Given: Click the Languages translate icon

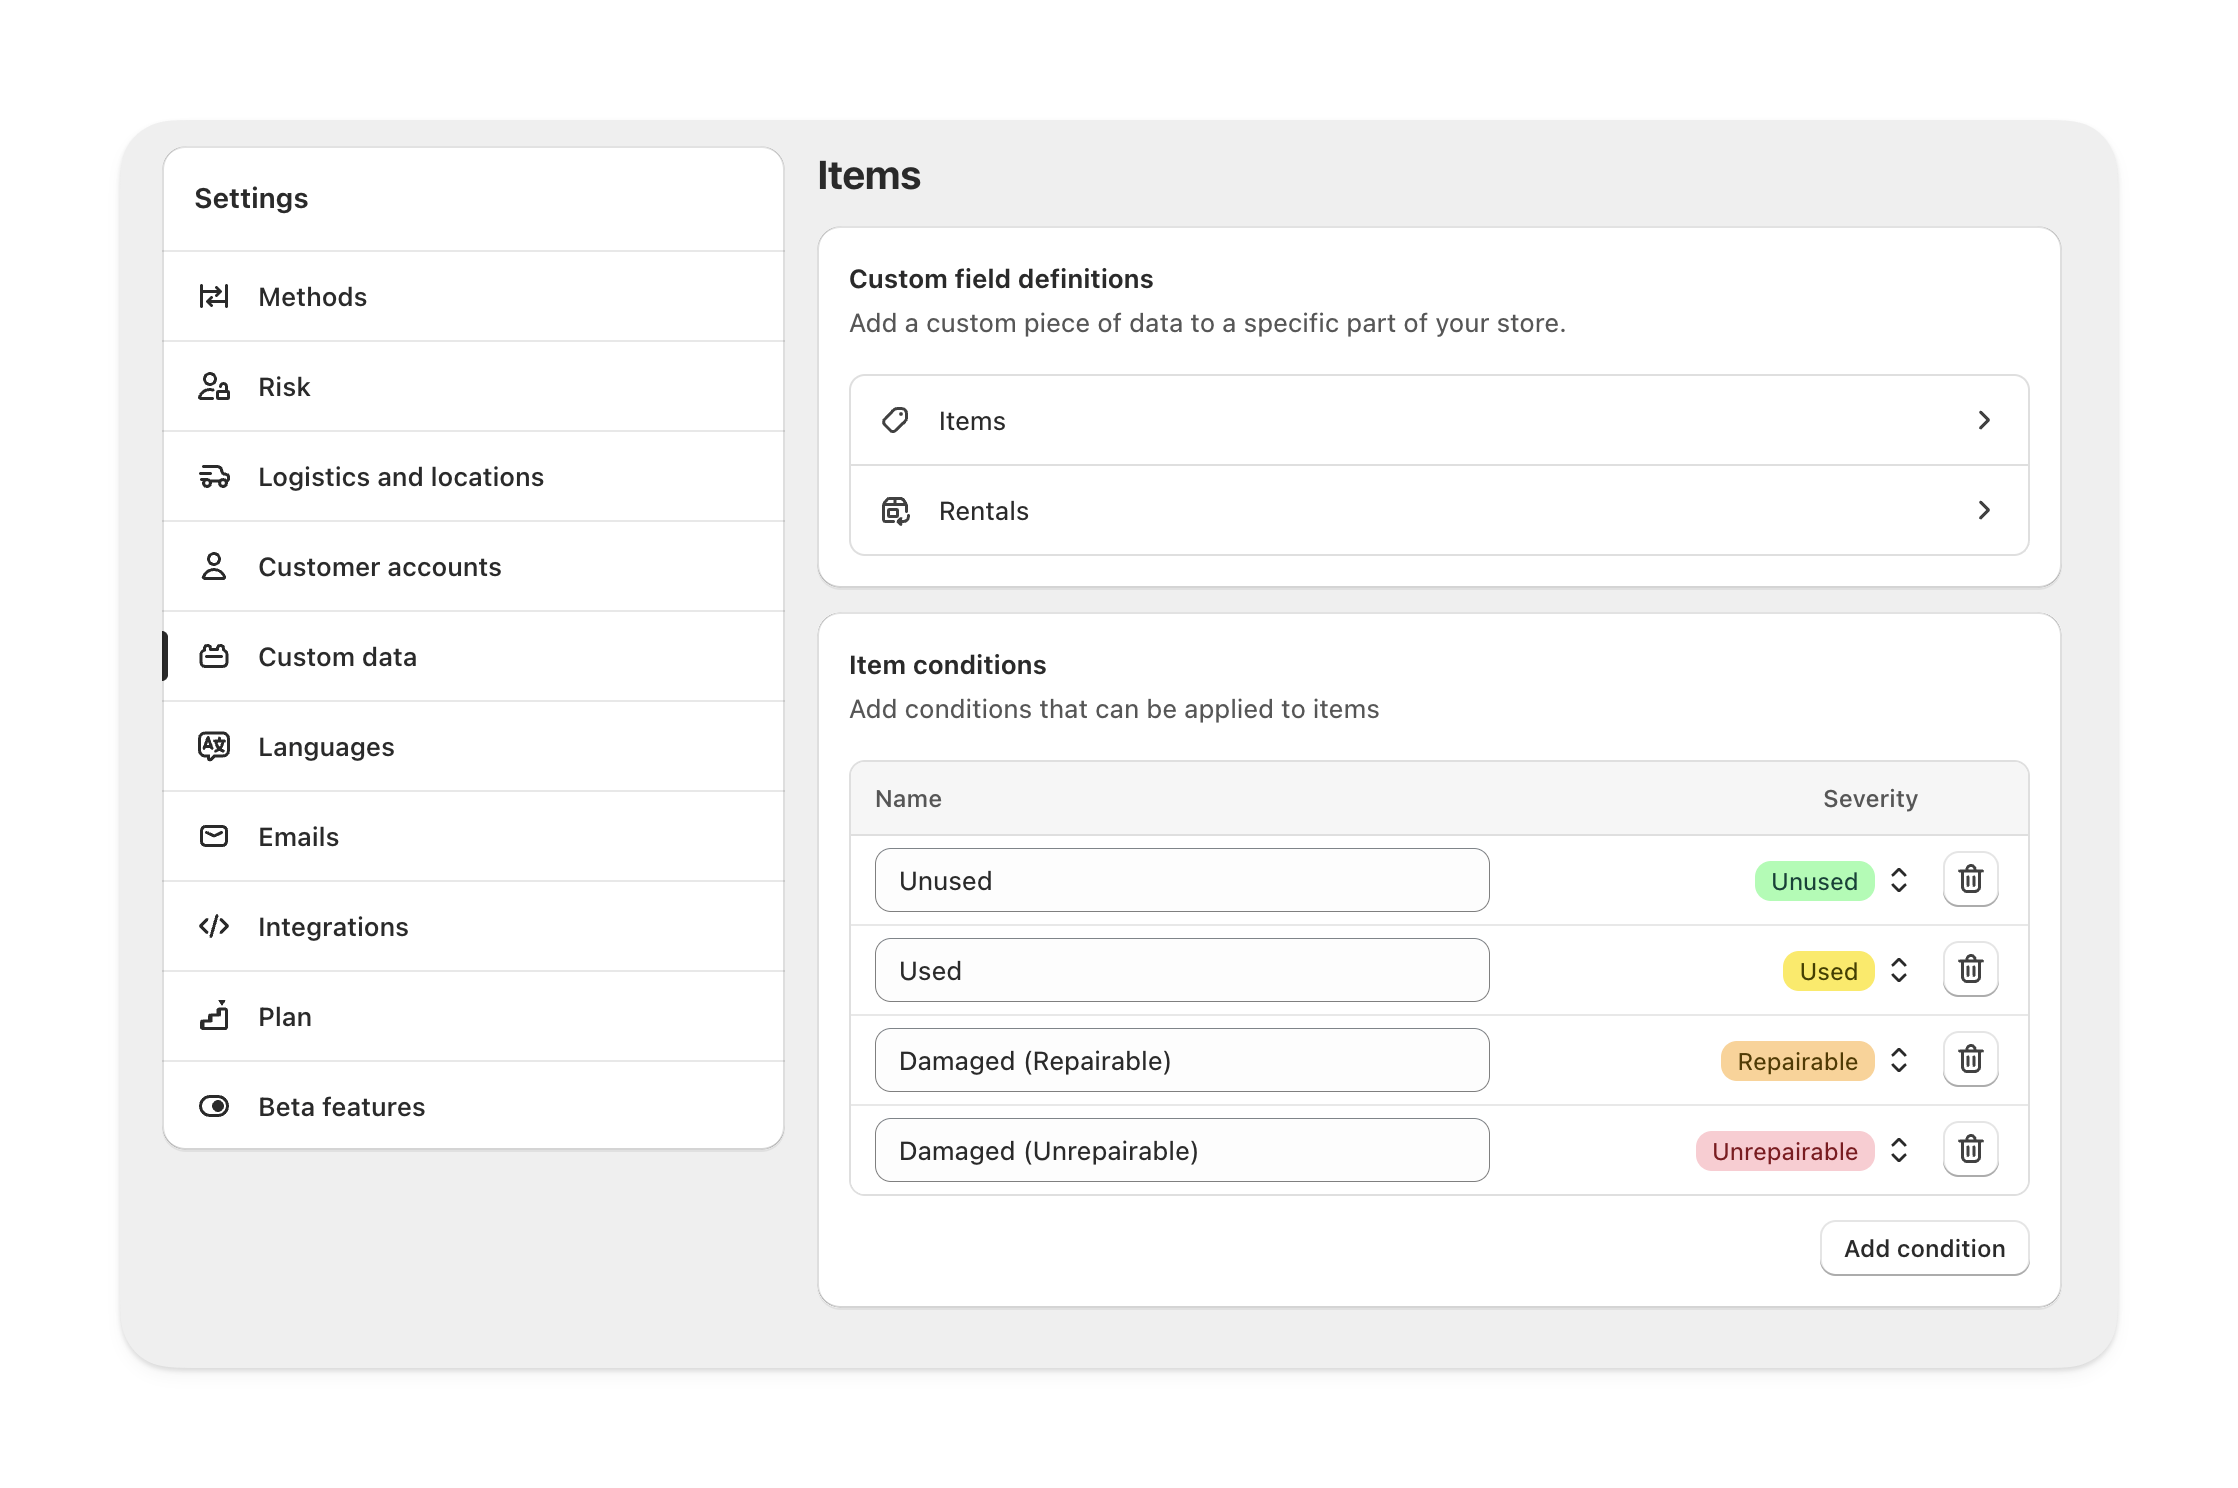Looking at the screenshot, I should [x=214, y=746].
